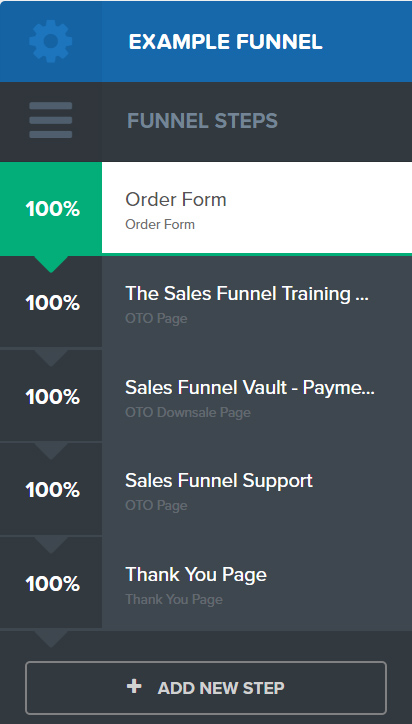Click the hamburger funnel steps icon
412x724 pixels.
point(50,120)
